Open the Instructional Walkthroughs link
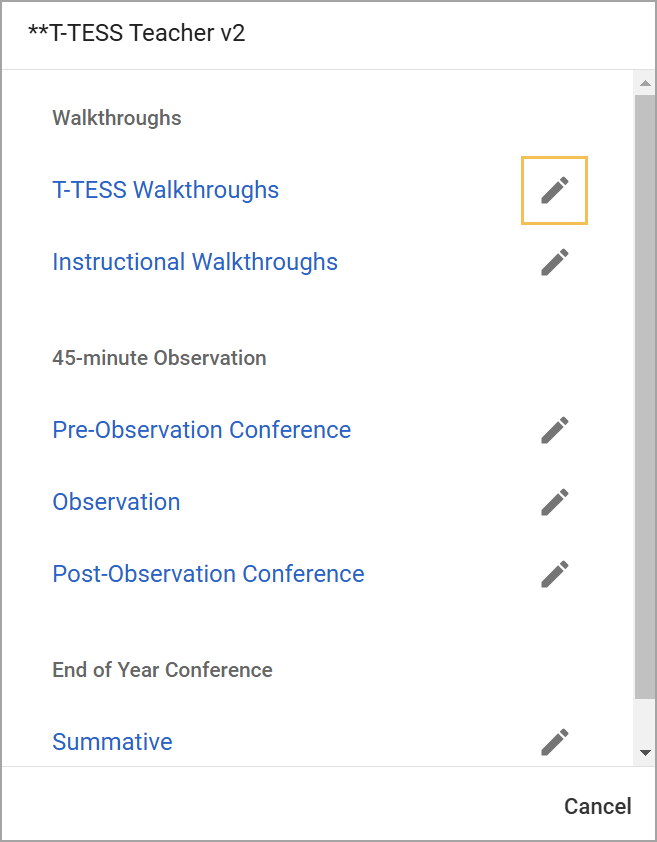 pyautogui.click(x=195, y=262)
